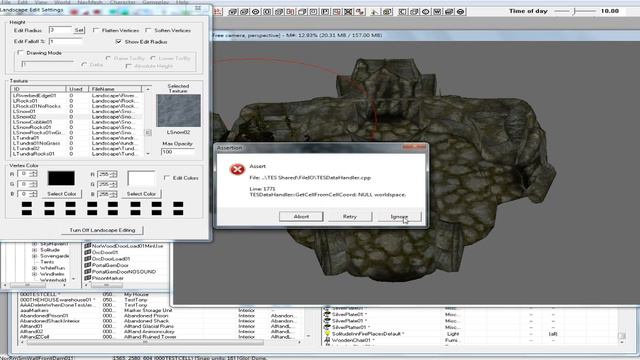Select the Tents tree item
This screenshot has height=360, width=640.
[47, 262]
